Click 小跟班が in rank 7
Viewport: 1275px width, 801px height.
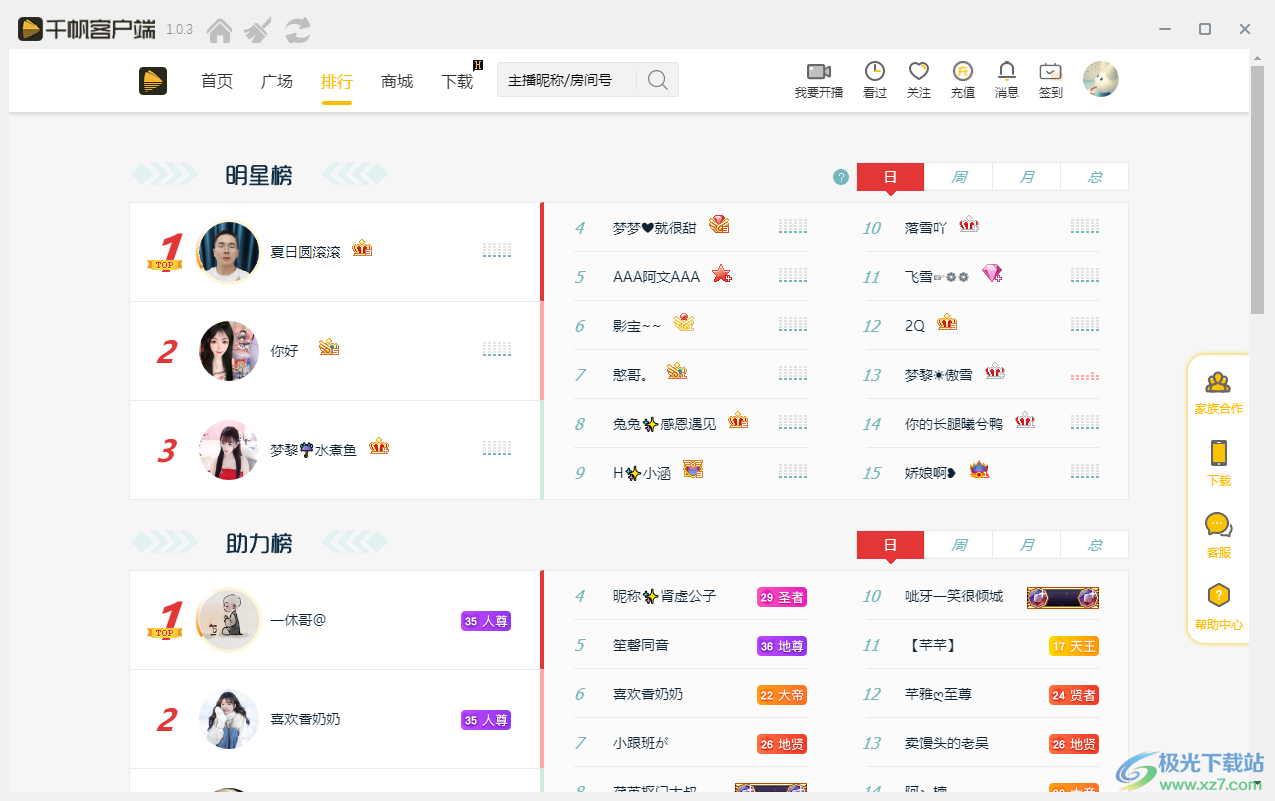coord(641,743)
